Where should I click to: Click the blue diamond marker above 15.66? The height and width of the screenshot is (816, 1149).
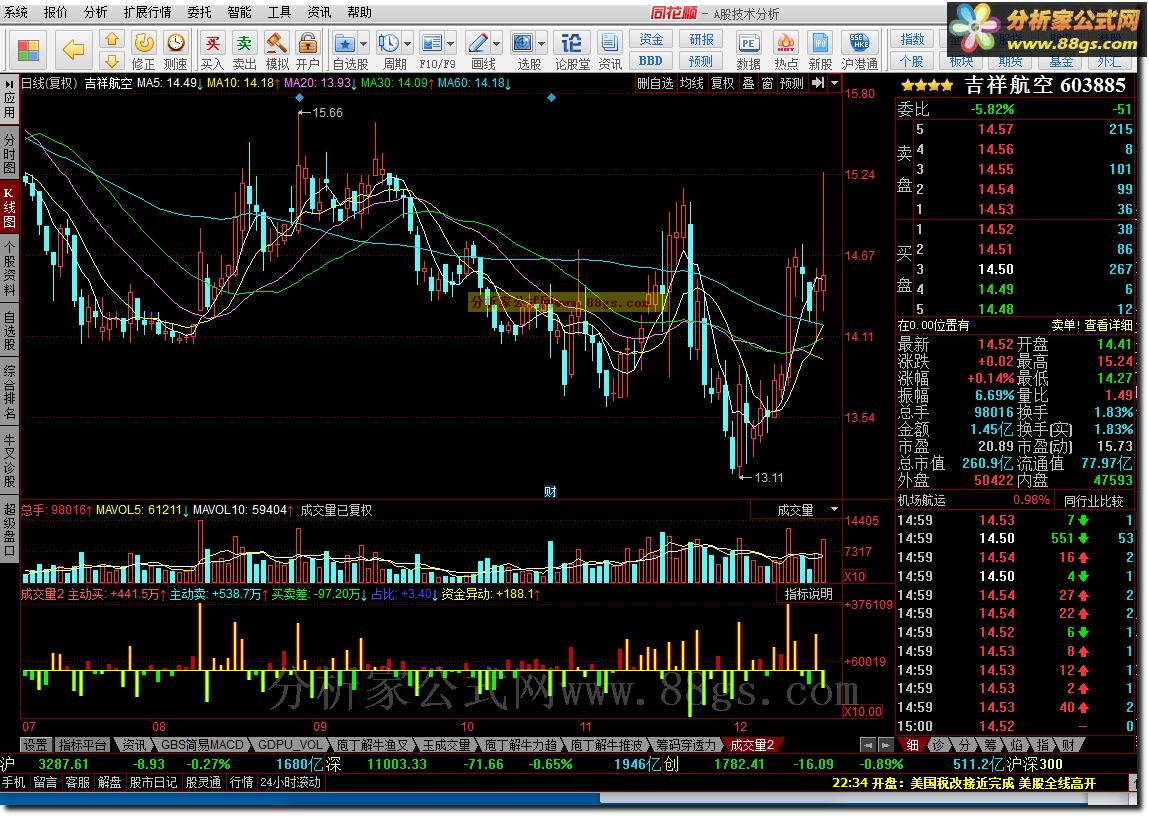tap(299, 97)
